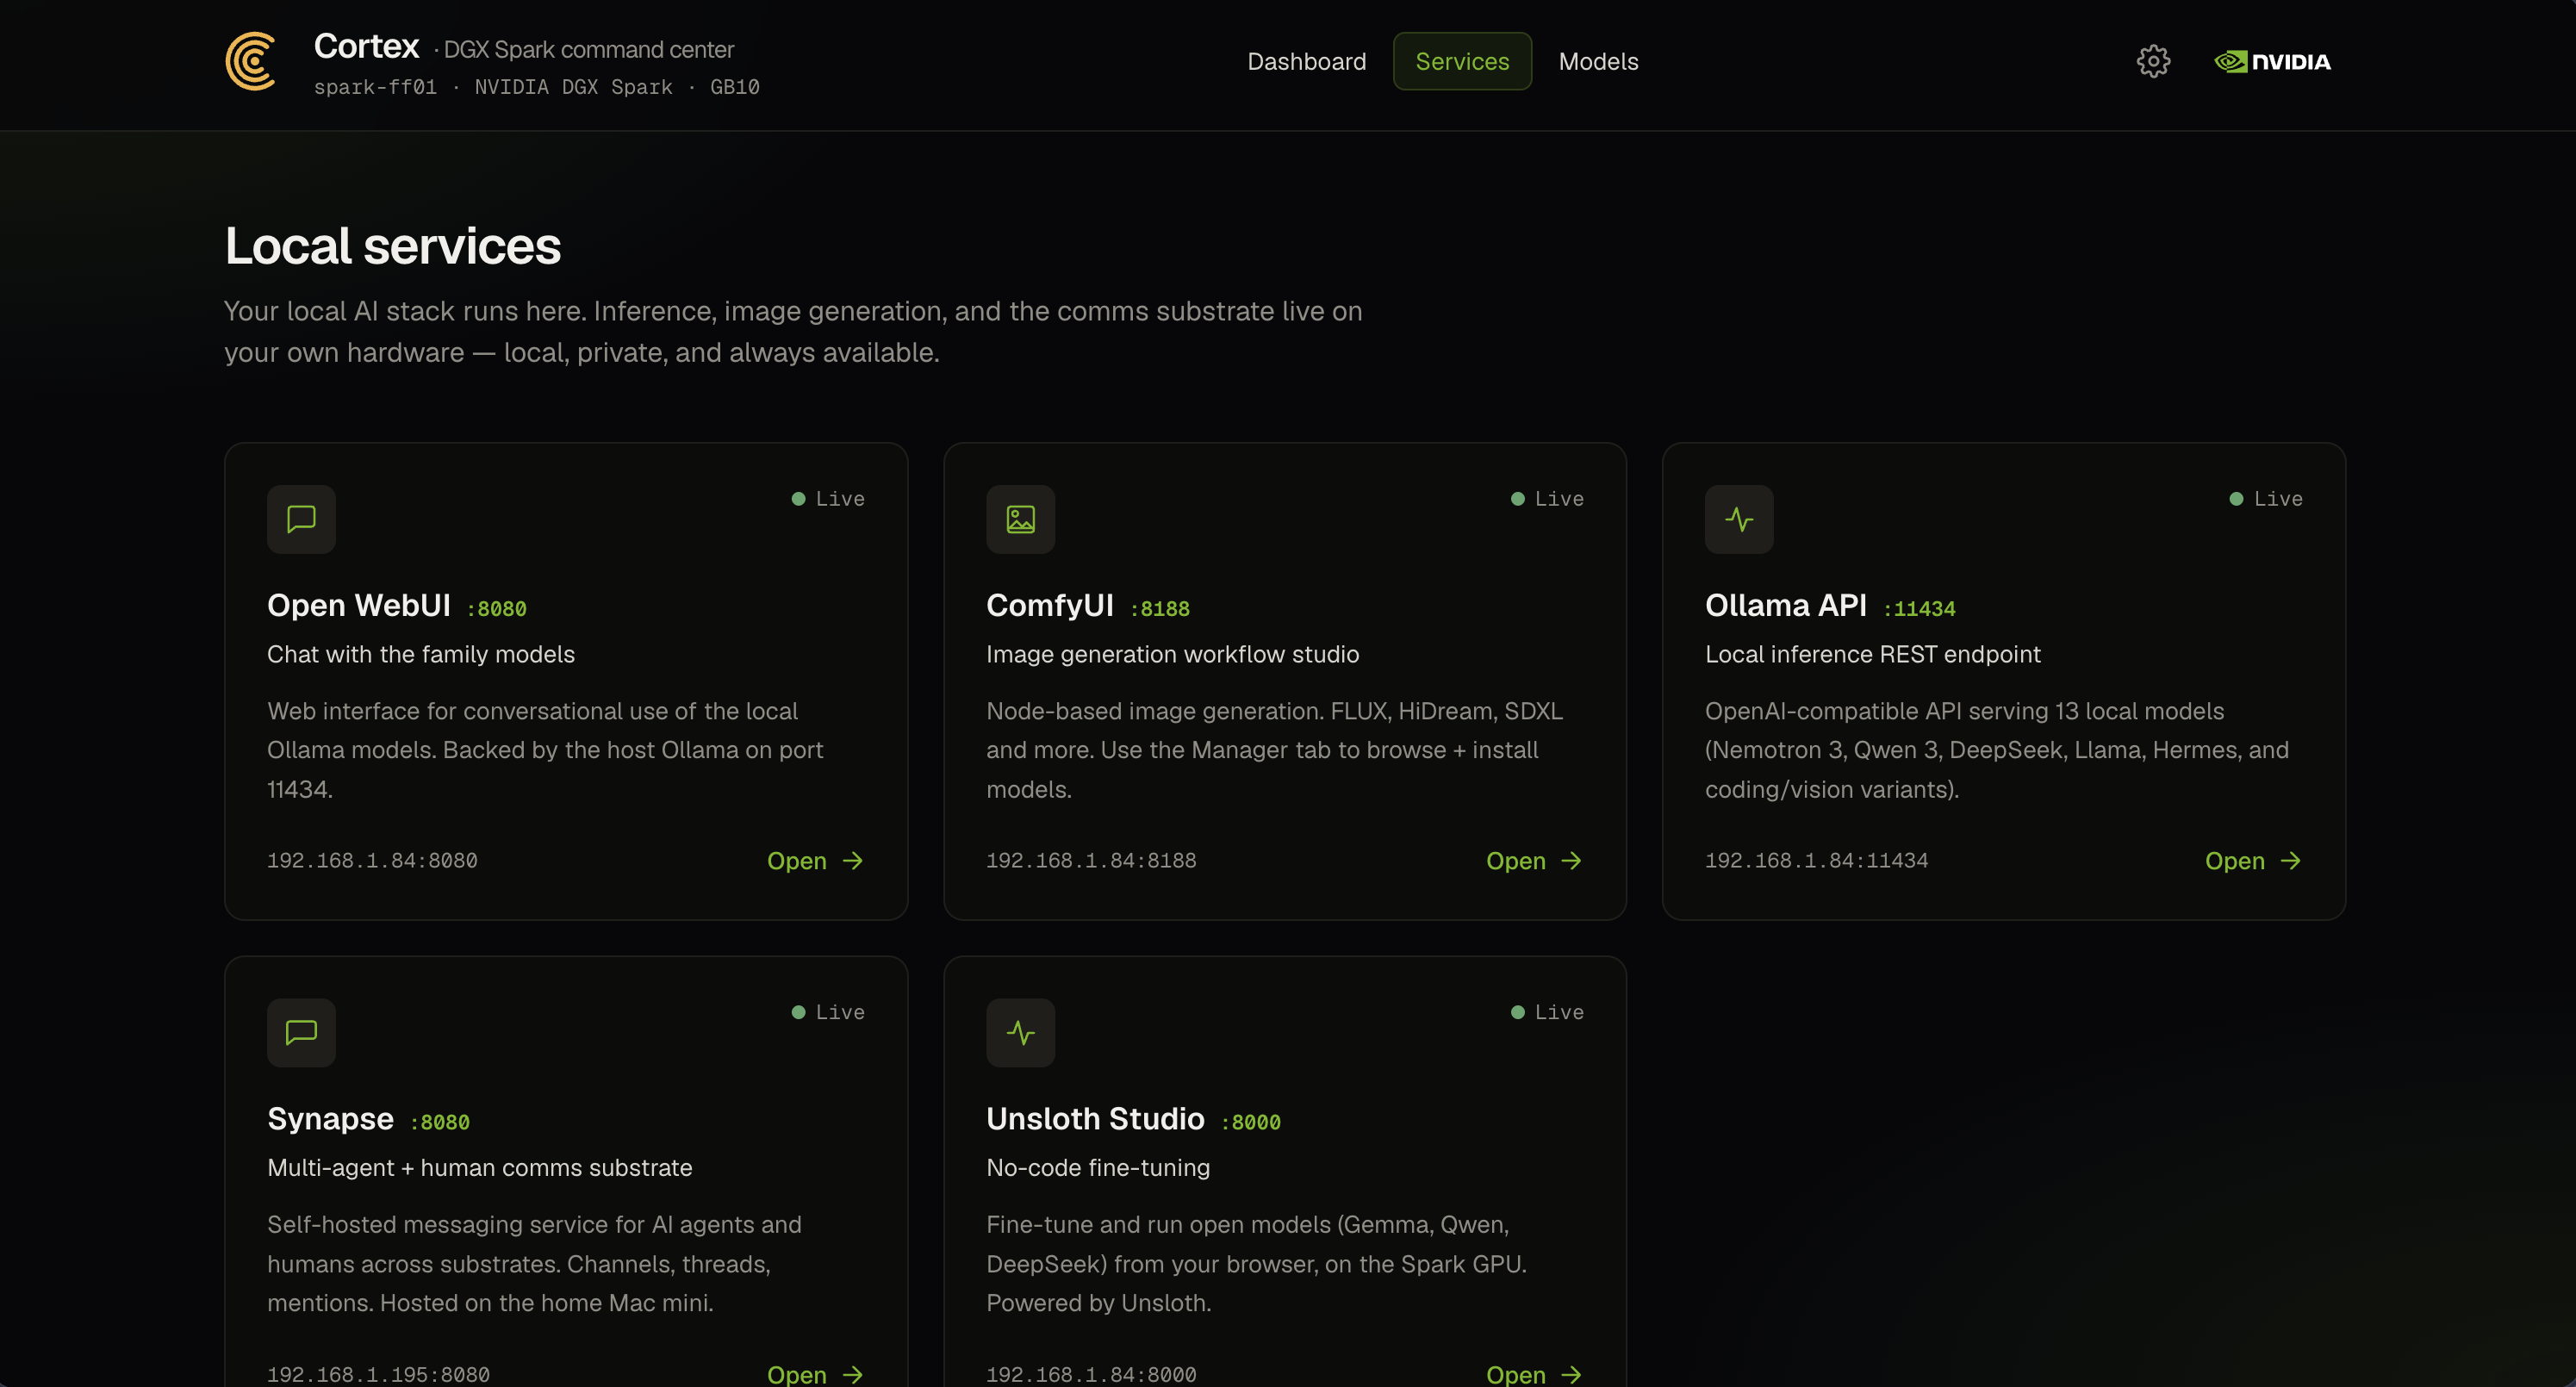
Task: Click 'Image generation workflow studio' subtitle
Action: point(1172,654)
